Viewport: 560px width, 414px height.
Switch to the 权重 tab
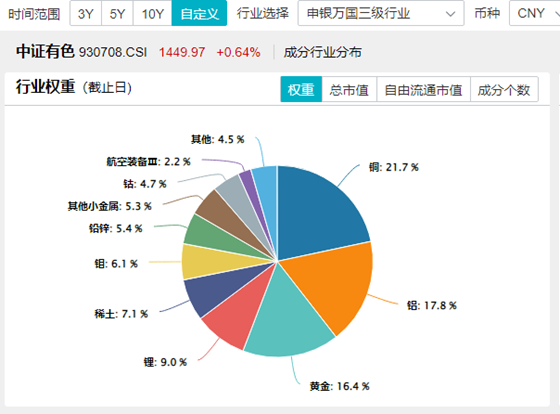(x=301, y=89)
